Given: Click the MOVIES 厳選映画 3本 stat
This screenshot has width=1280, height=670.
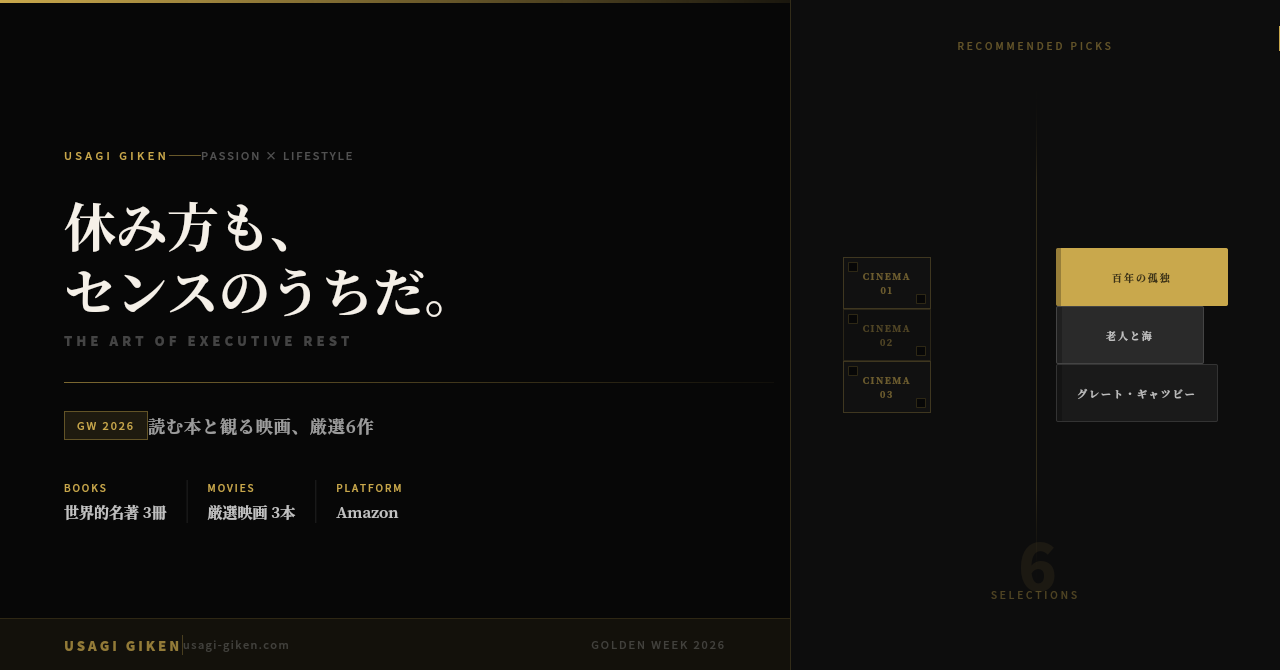Looking at the screenshot, I should click(251, 501).
